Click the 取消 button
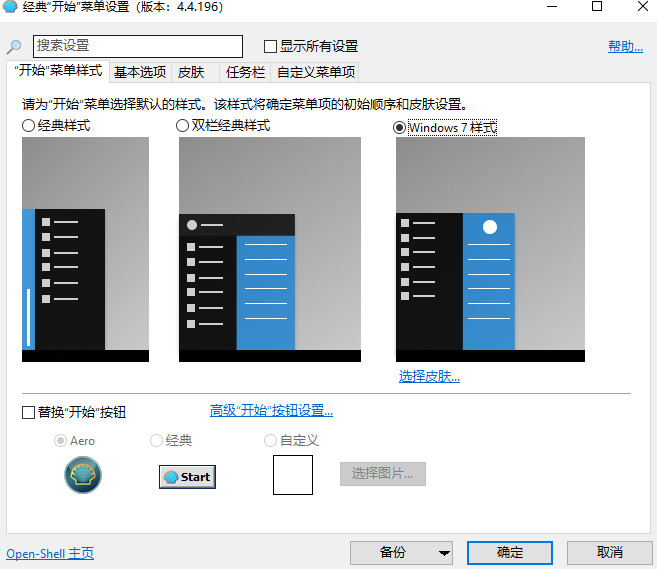Viewport: 657px width, 569px height. tap(610, 553)
